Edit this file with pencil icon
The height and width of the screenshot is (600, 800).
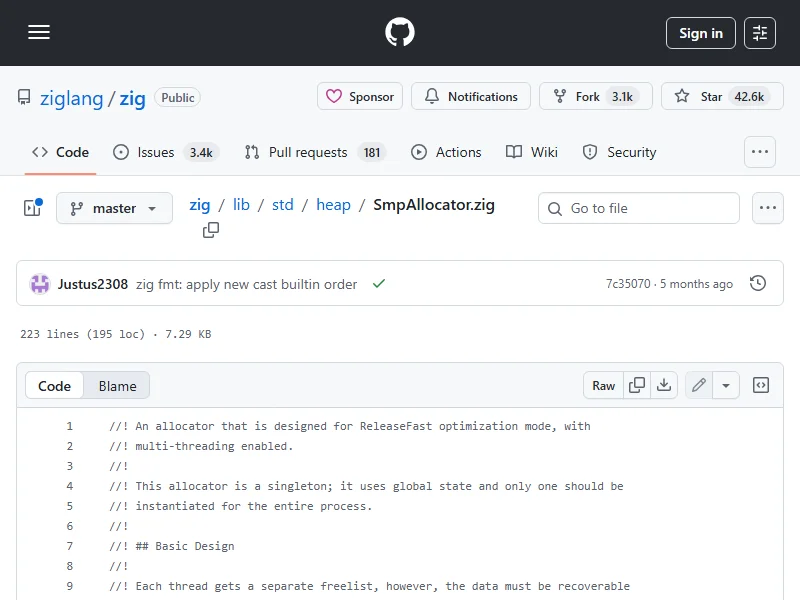point(699,385)
